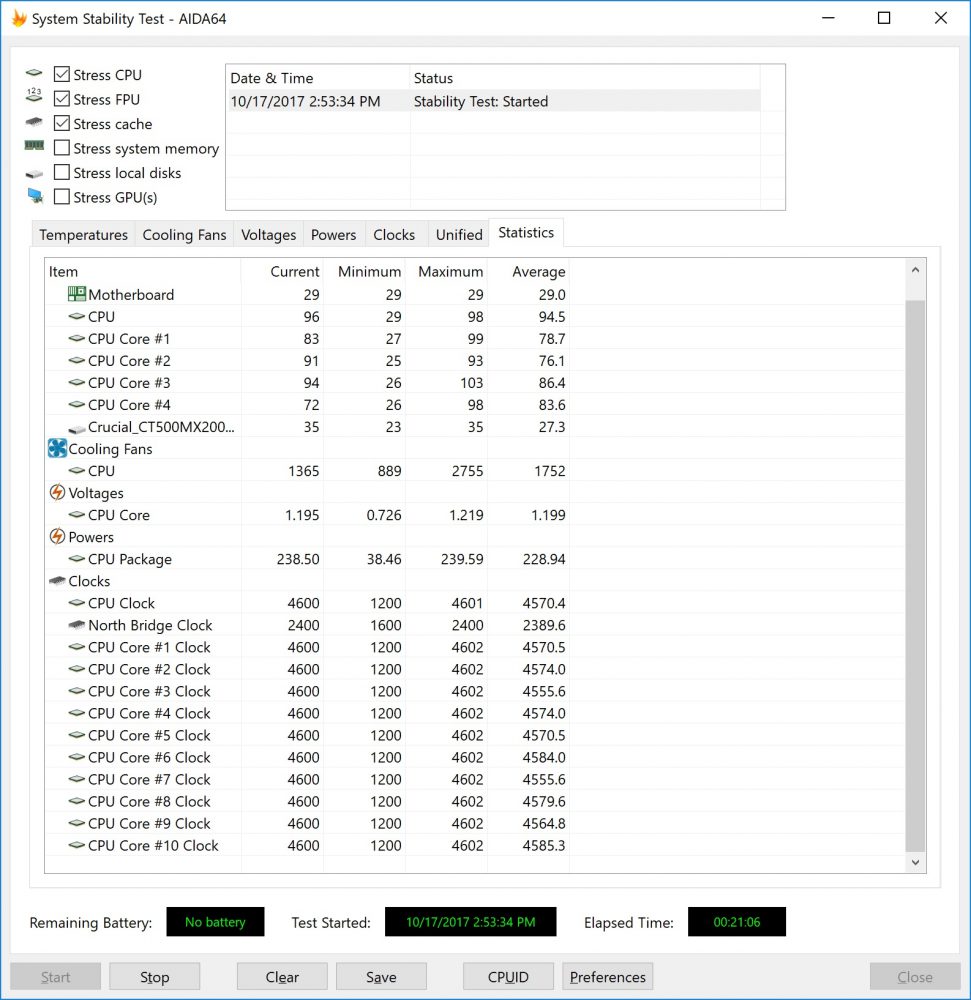
Task: Open the Cooling Fans tab
Action: point(184,235)
